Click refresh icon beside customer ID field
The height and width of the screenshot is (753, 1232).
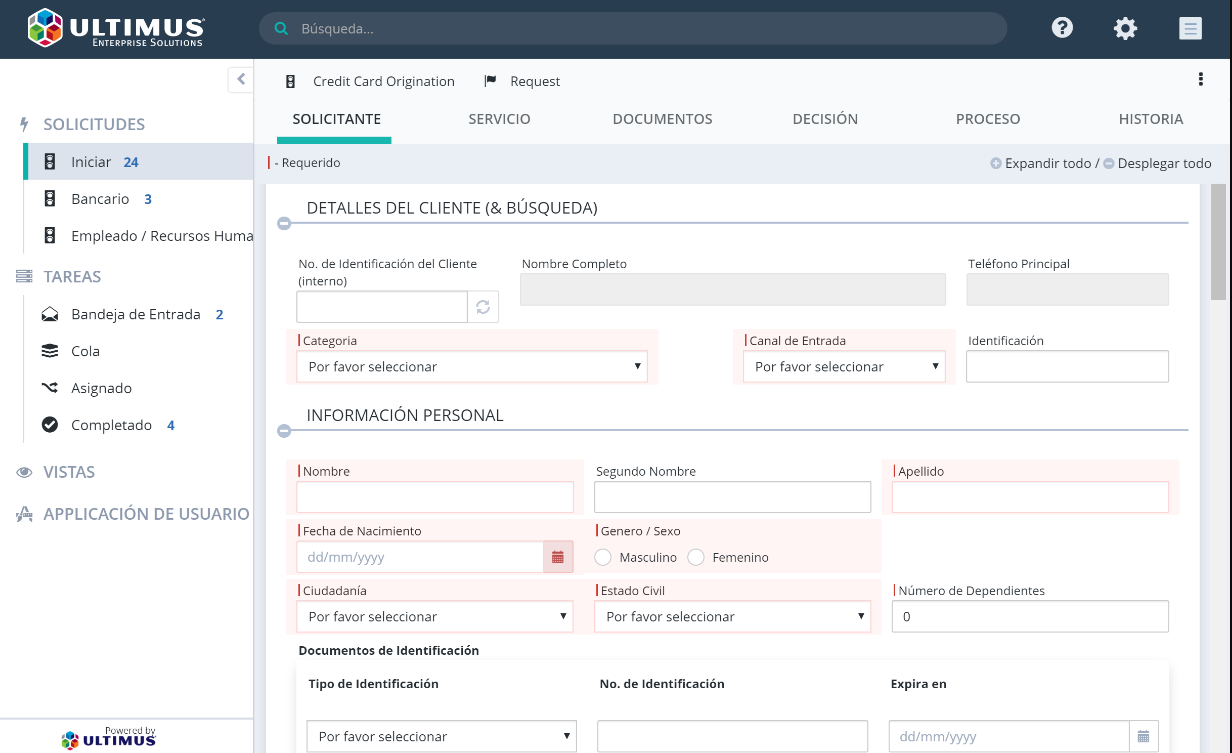click(x=483, y=307)
